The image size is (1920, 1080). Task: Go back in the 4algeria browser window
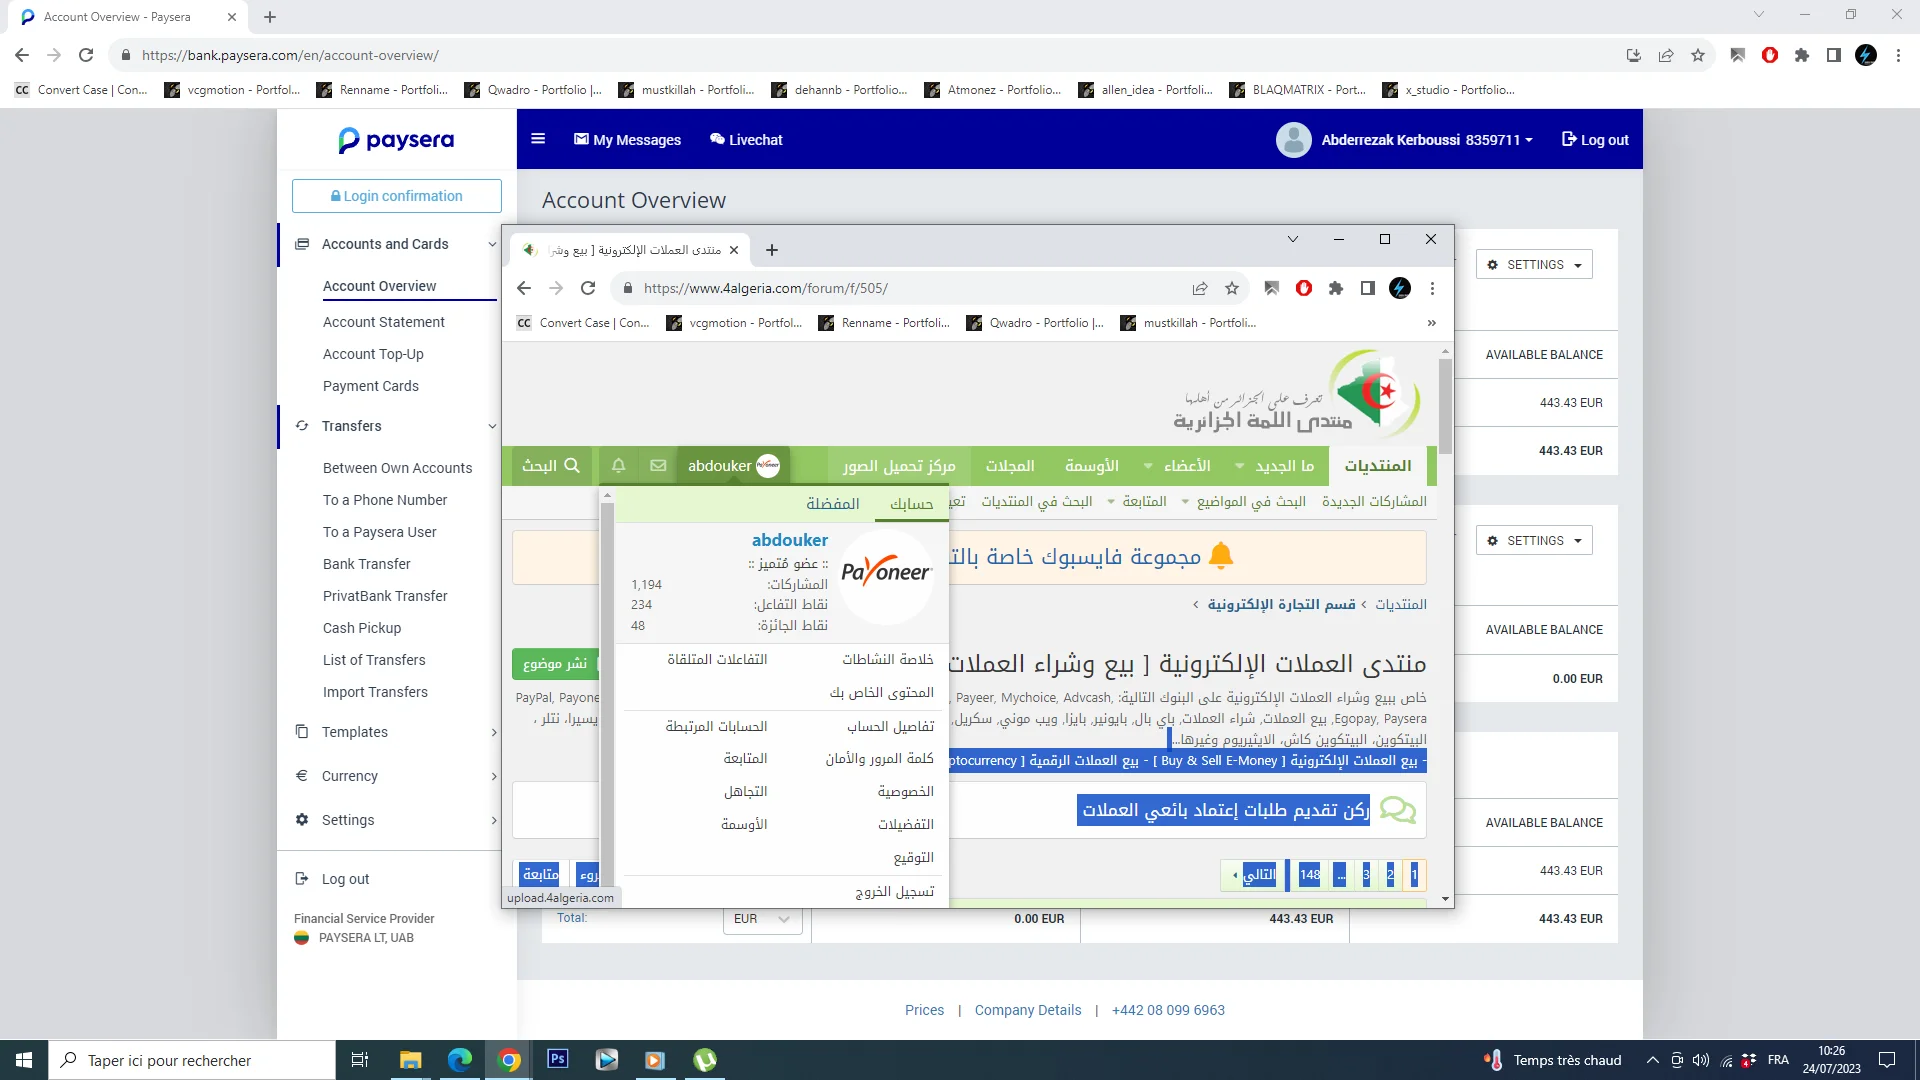click(524, 288)
